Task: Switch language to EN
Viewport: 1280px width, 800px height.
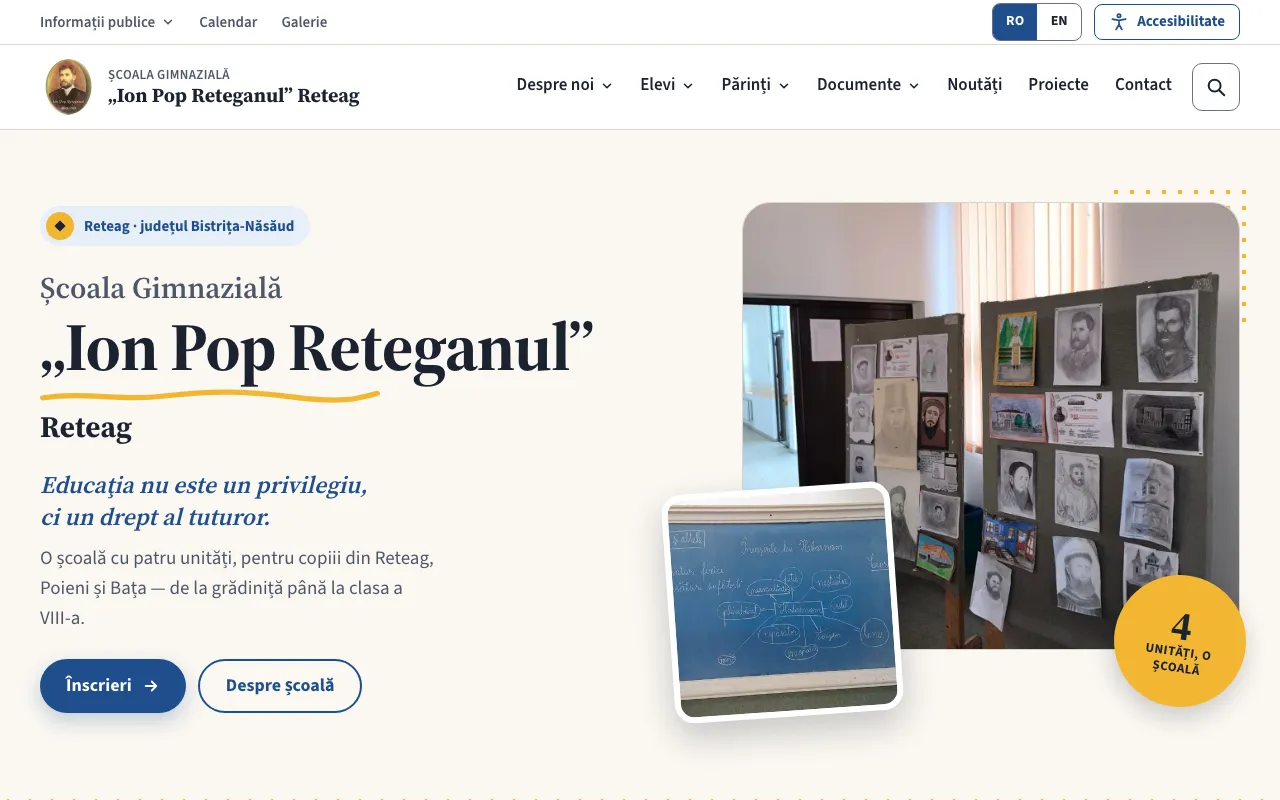Action: point(1059,22)
